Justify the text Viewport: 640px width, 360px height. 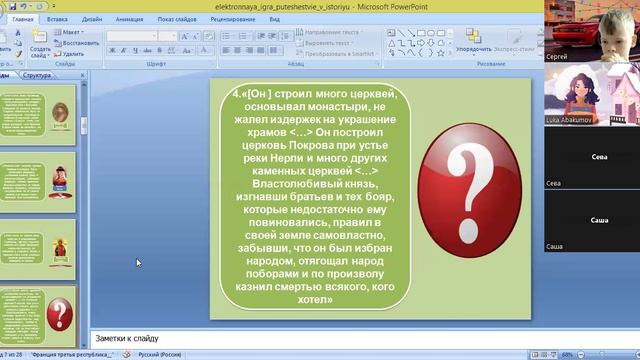click(260, 50)
